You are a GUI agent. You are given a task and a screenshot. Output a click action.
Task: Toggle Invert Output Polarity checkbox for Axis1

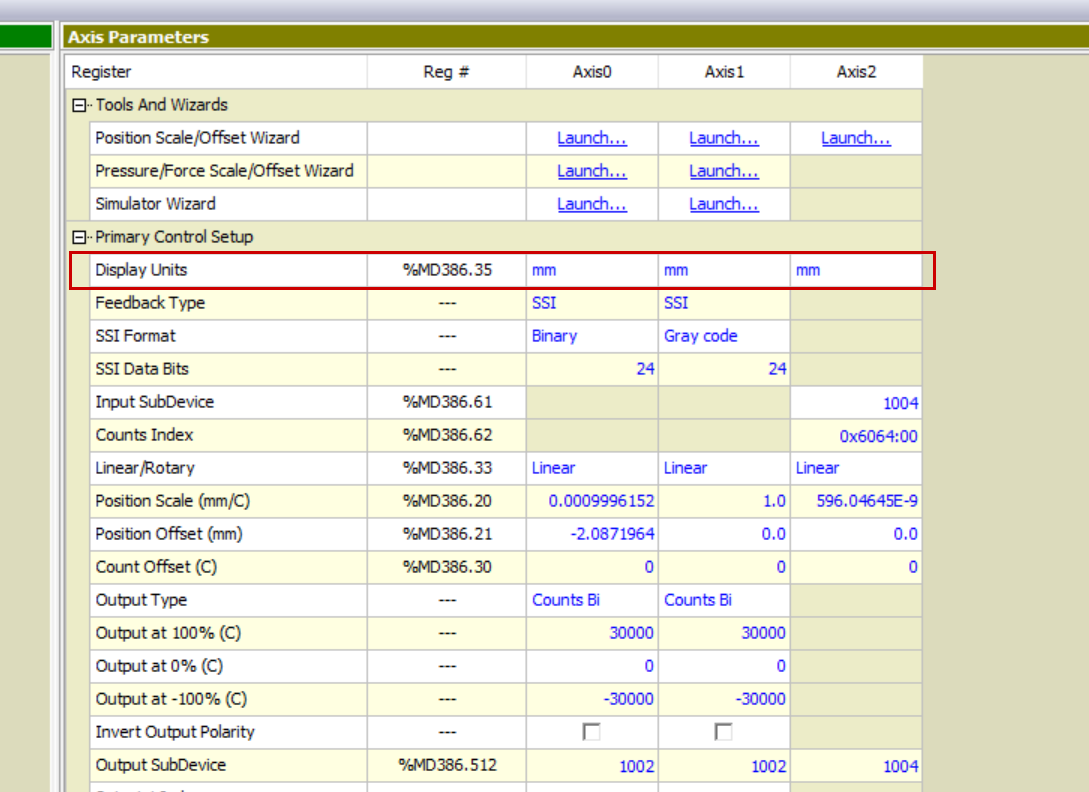click(723, 732)
